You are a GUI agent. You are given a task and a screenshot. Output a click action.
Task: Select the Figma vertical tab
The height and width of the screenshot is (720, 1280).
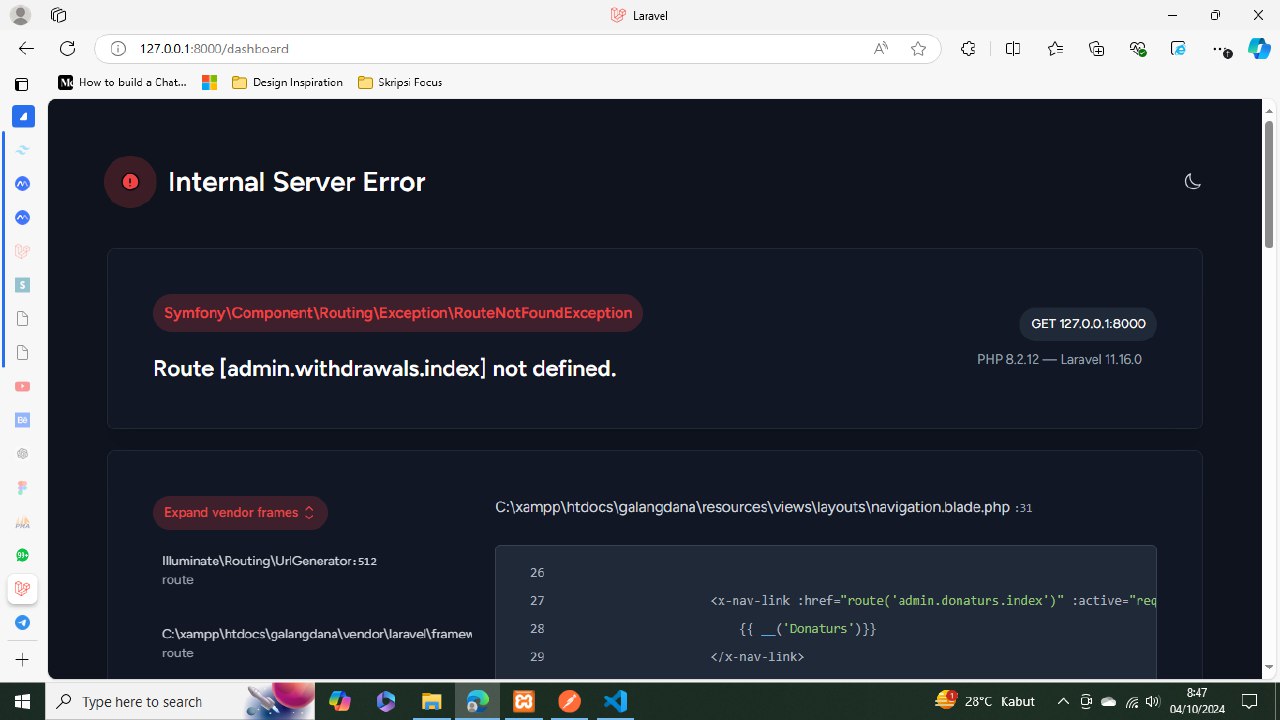pyautogui.click(x=22, y=487)
